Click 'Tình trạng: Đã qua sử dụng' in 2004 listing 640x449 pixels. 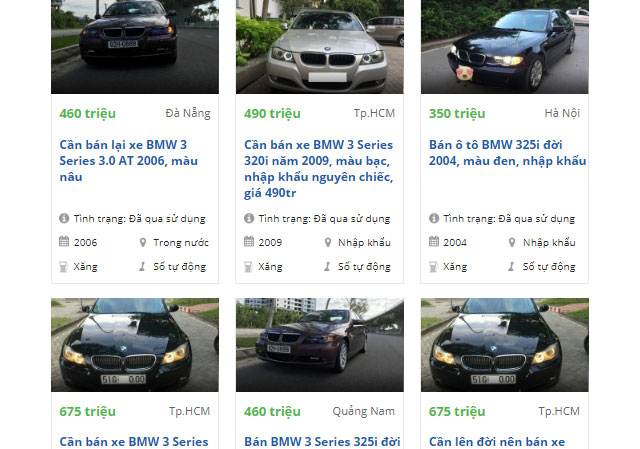click(x=509, y=219)
